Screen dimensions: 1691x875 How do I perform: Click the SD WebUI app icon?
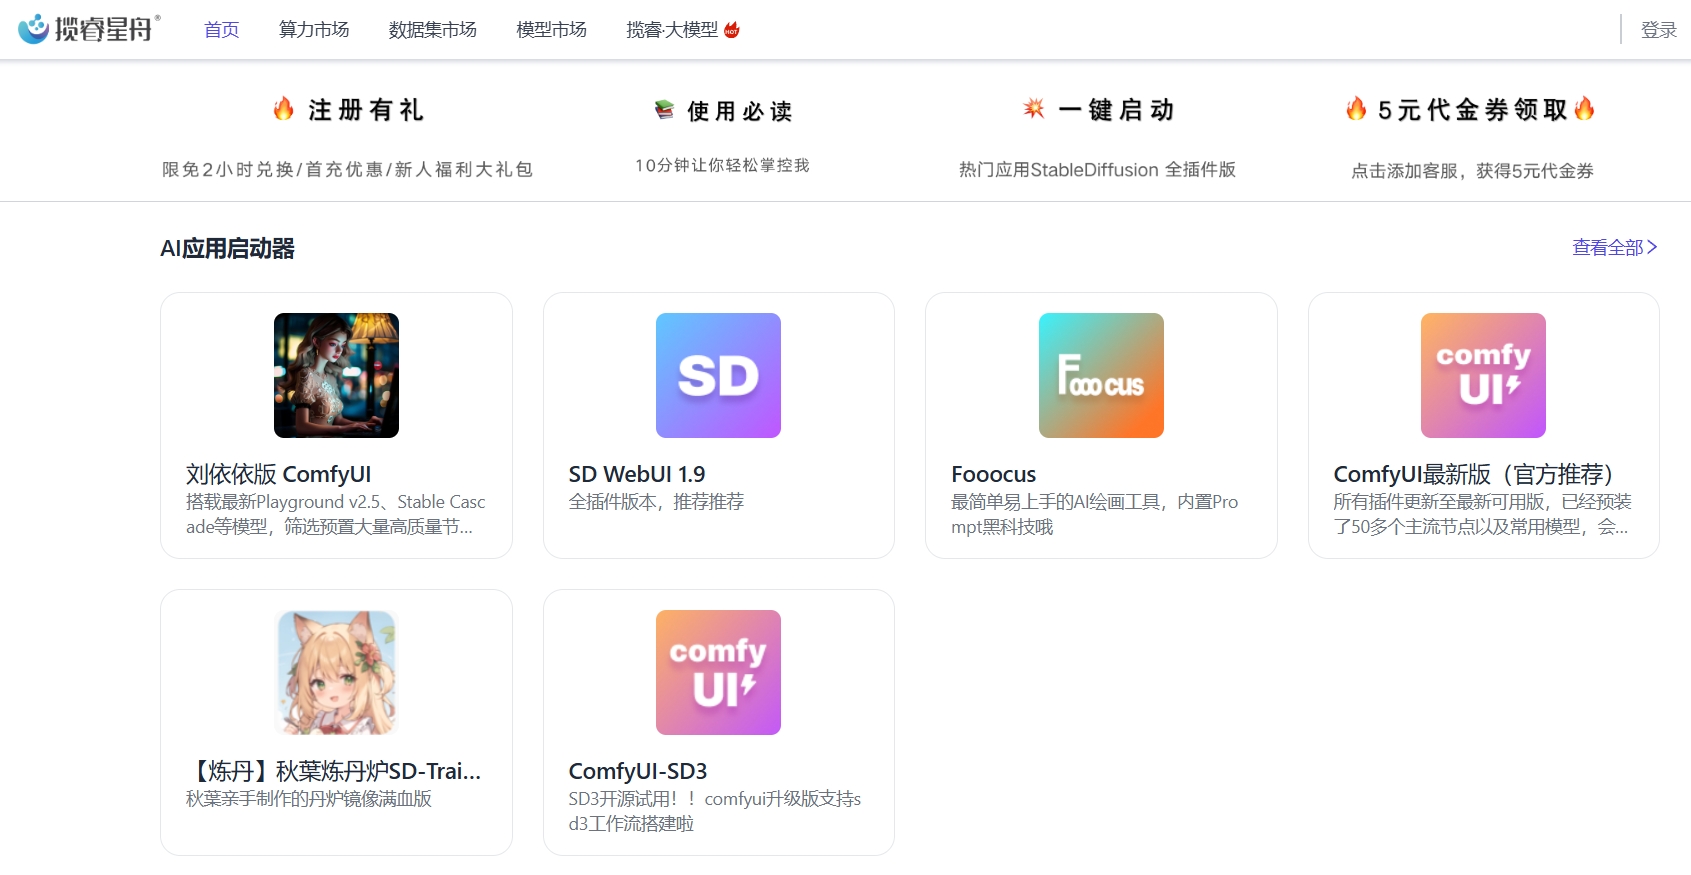[718, 375]
